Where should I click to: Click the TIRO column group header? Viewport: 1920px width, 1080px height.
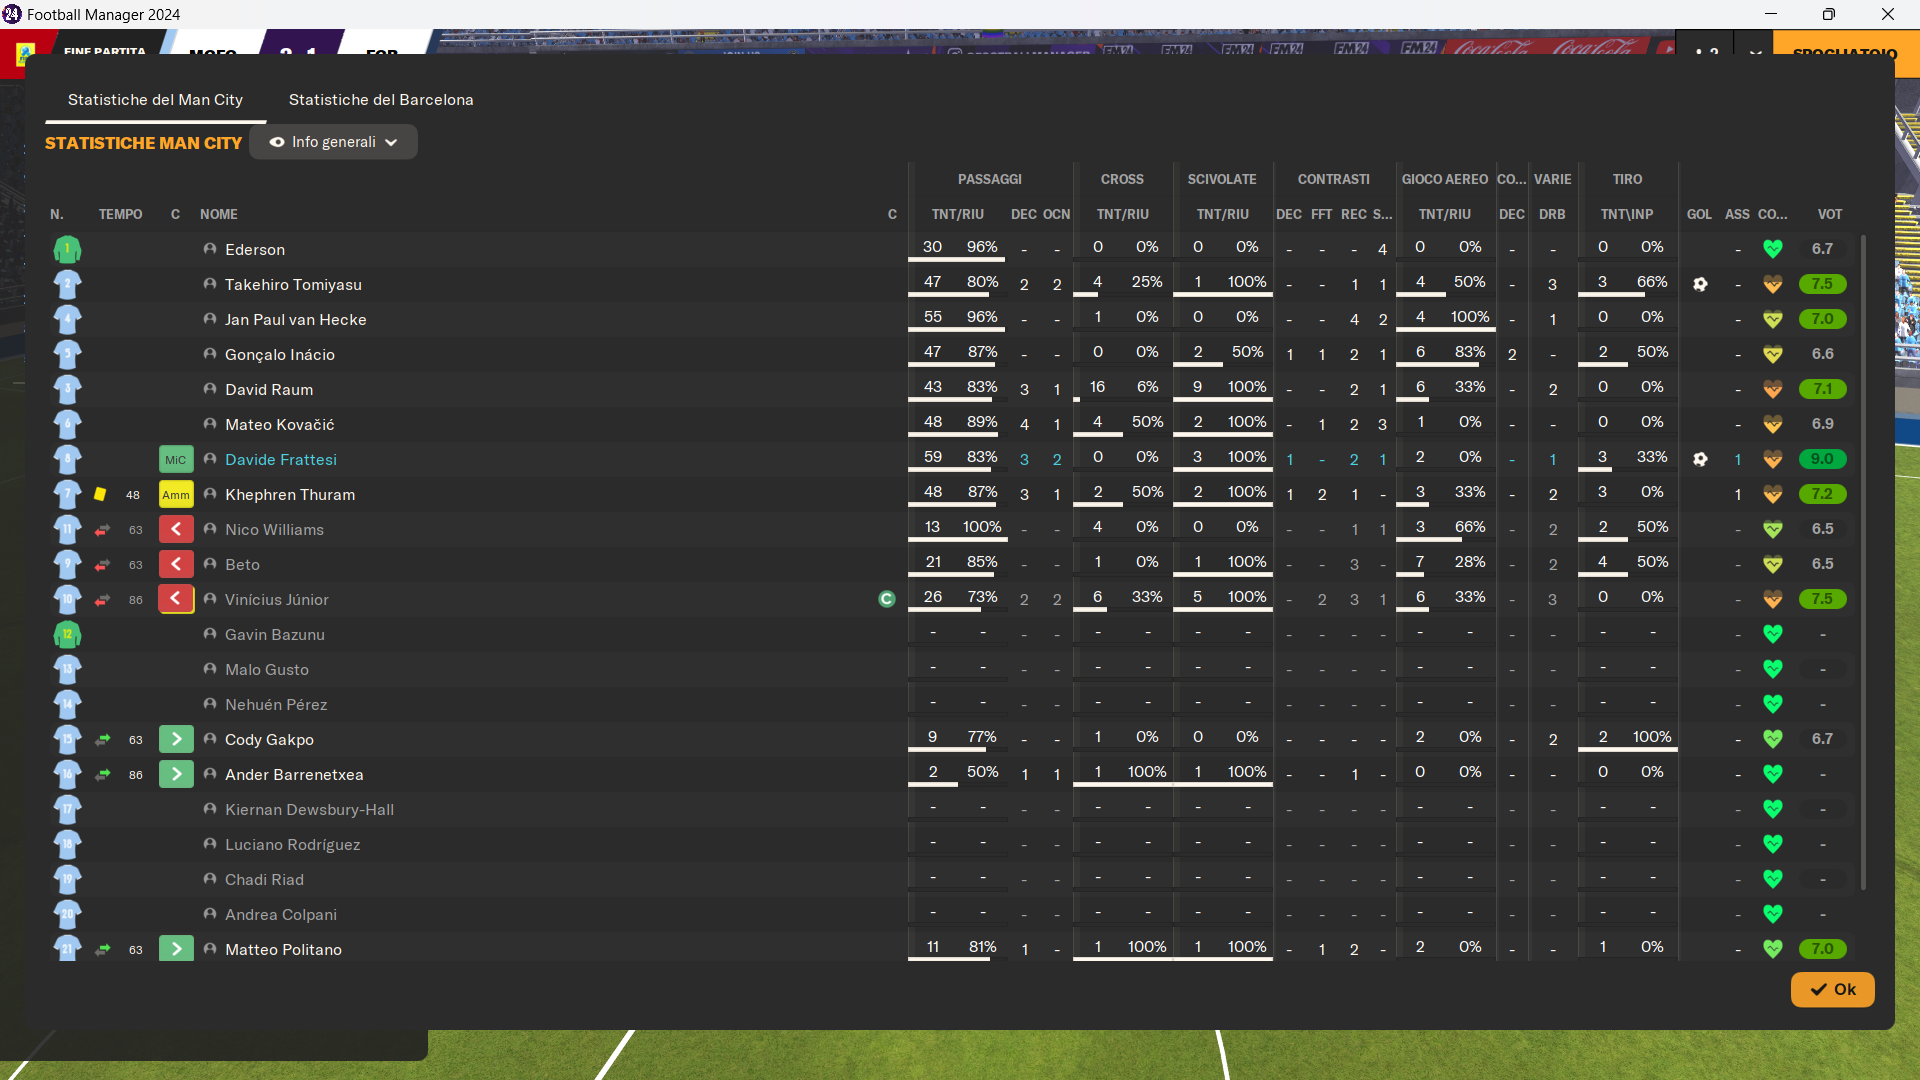(x=1627, y=179)
